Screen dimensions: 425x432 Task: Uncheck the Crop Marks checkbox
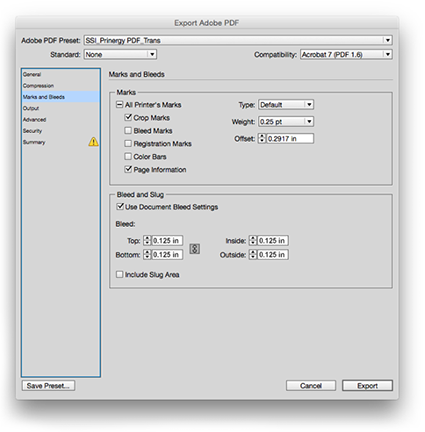point(128,117)
